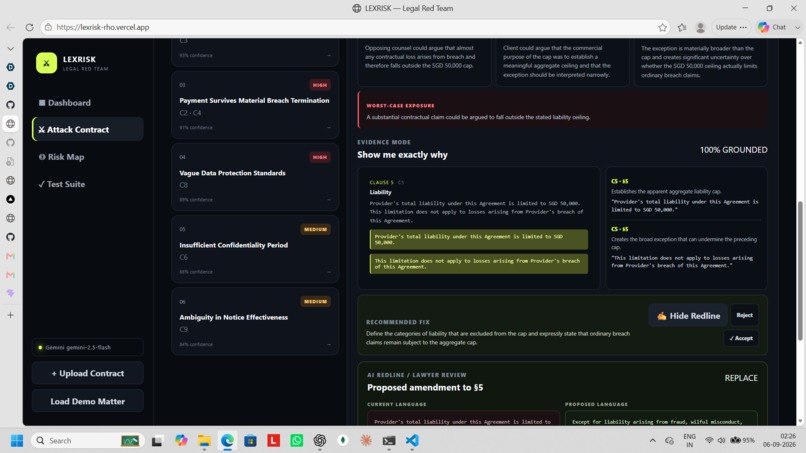Image resolution: width=806 pixels, height=453 pixels.
Task: Click the 100% GROUNDED label
Action: click(x=734, y=150)
